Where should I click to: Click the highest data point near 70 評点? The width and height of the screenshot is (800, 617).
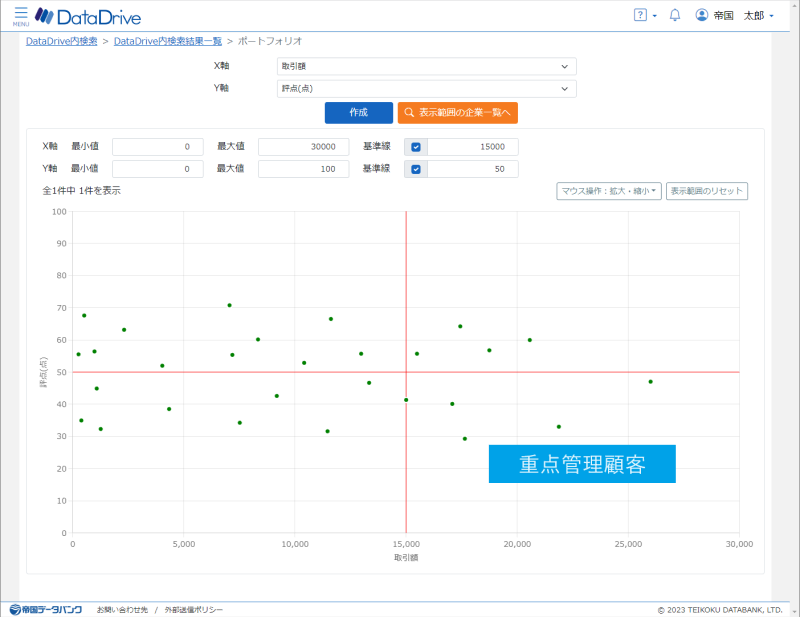230,305
